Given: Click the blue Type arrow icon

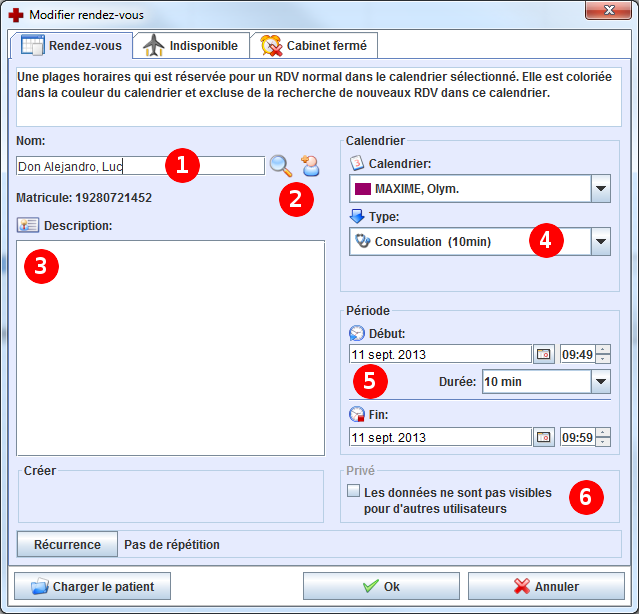Looking at the screenshot, I should tap(357, 216).
